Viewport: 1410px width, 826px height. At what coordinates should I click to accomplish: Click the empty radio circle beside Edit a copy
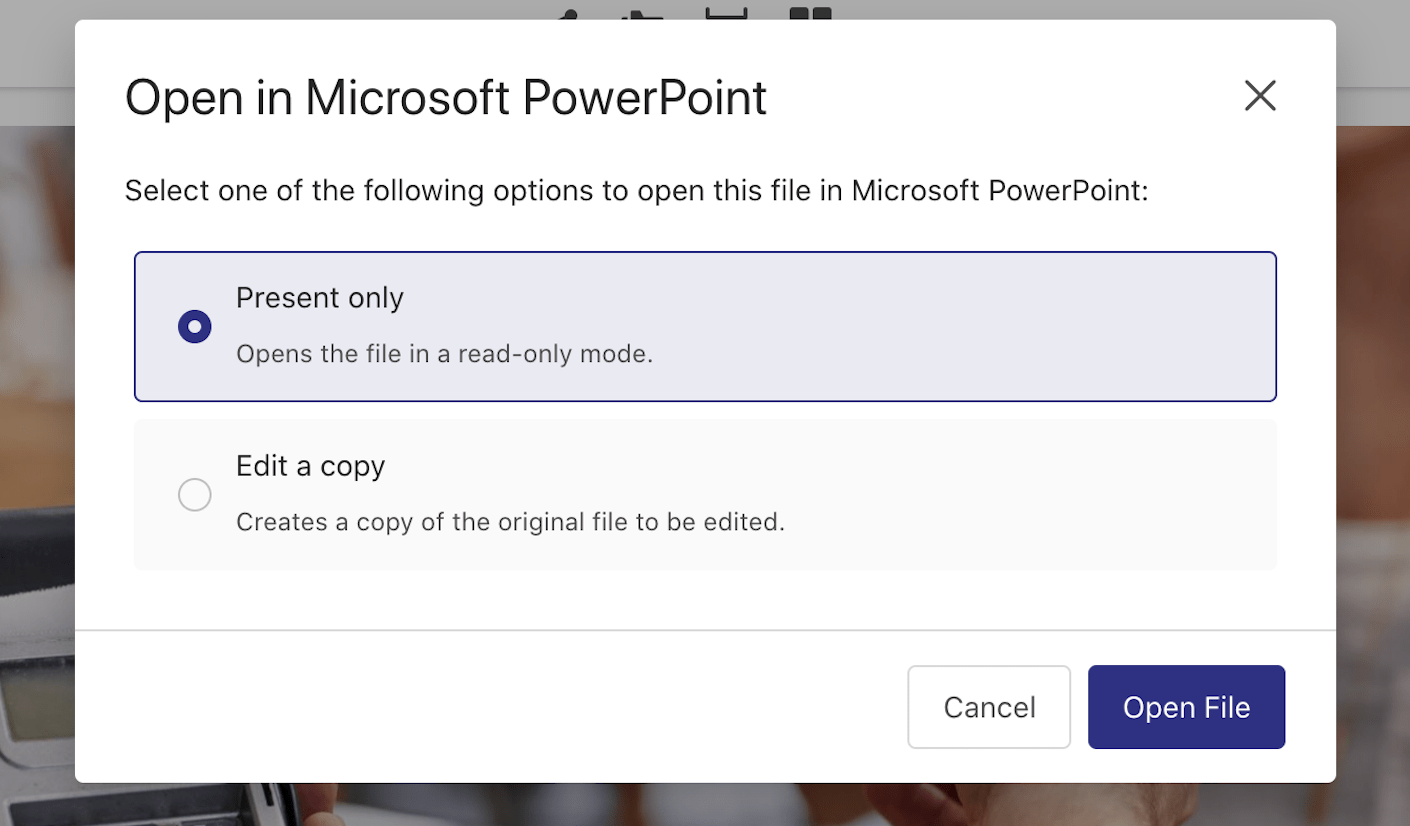point(194,494)
